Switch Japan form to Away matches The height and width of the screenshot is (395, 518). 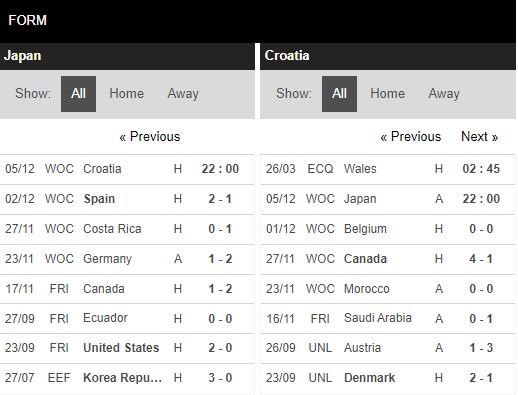point(183,94)
